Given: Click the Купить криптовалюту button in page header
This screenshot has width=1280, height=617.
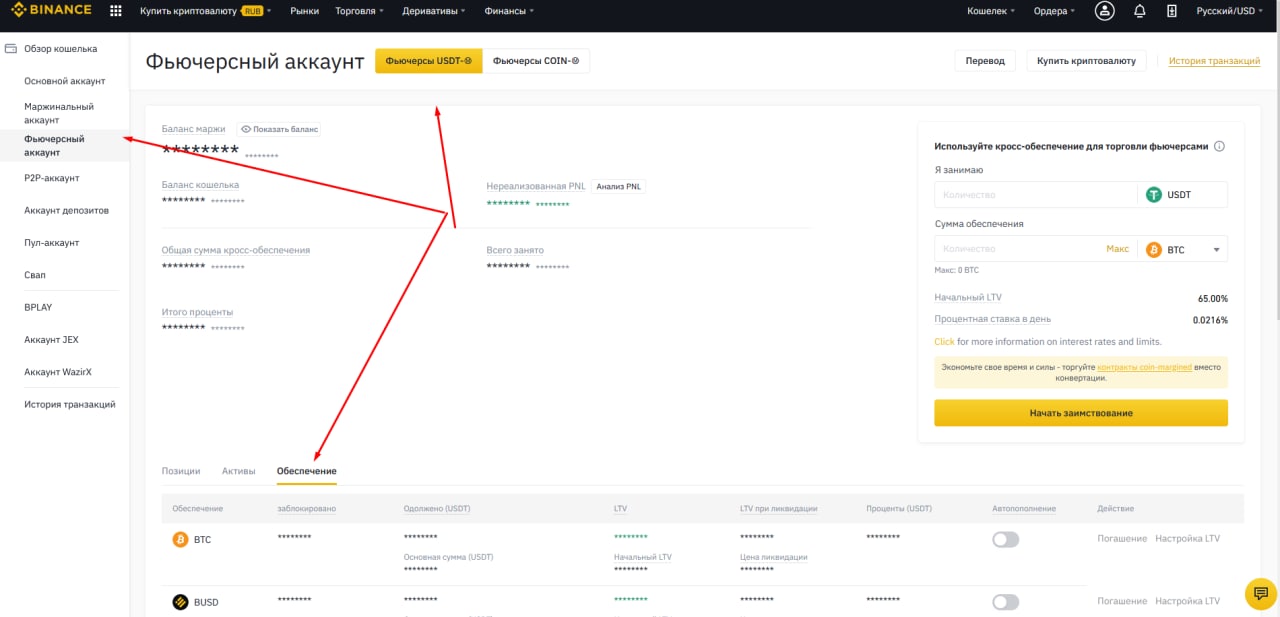Looking at the screenshot, I should pos(1086,61).
